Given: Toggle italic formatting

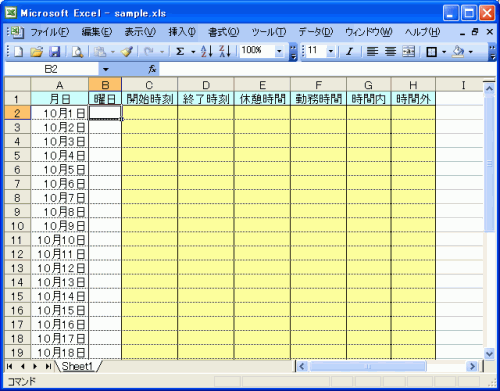Looking at the screenshot, I should coord(349,52).
